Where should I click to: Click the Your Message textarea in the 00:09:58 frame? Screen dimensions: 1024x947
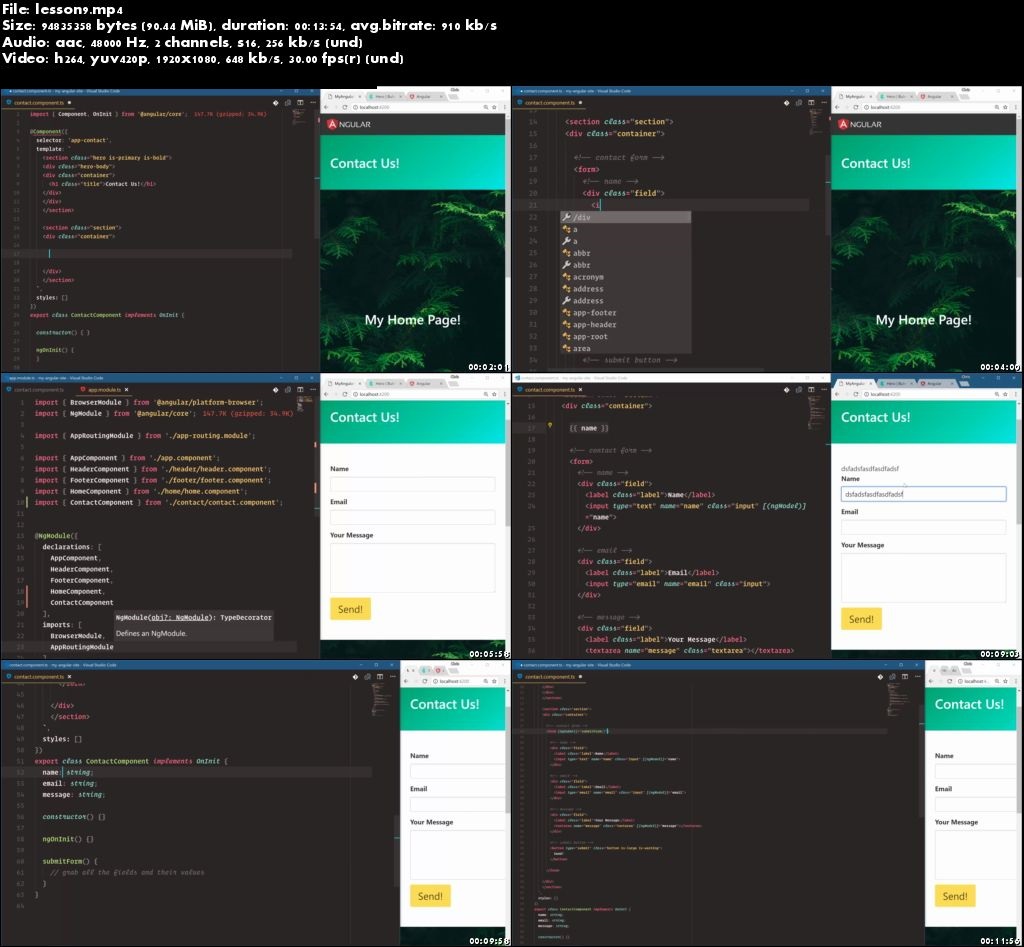[x=457, y=855]
